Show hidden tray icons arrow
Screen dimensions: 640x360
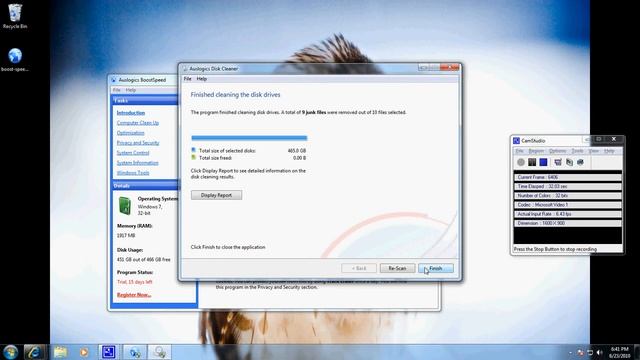pos(570,352)
